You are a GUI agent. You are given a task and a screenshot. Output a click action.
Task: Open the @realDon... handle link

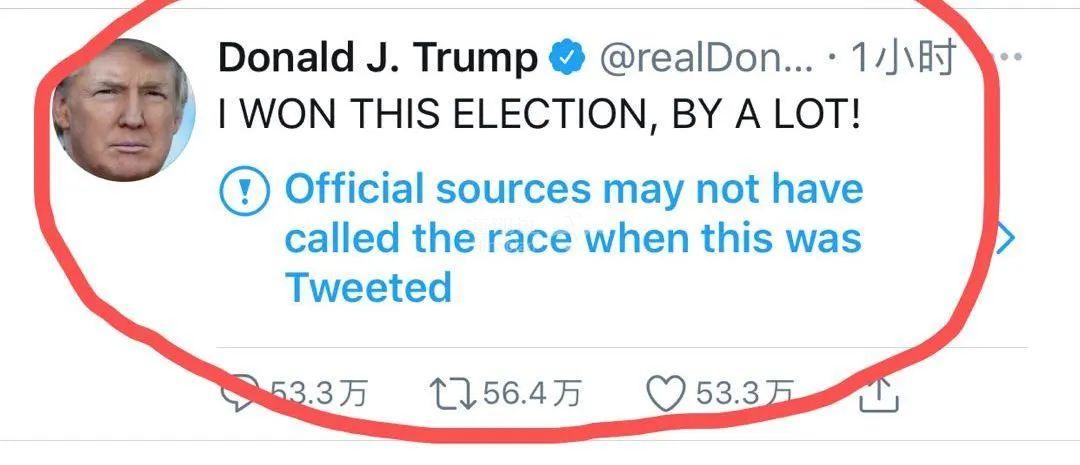(x=706, y=58)
